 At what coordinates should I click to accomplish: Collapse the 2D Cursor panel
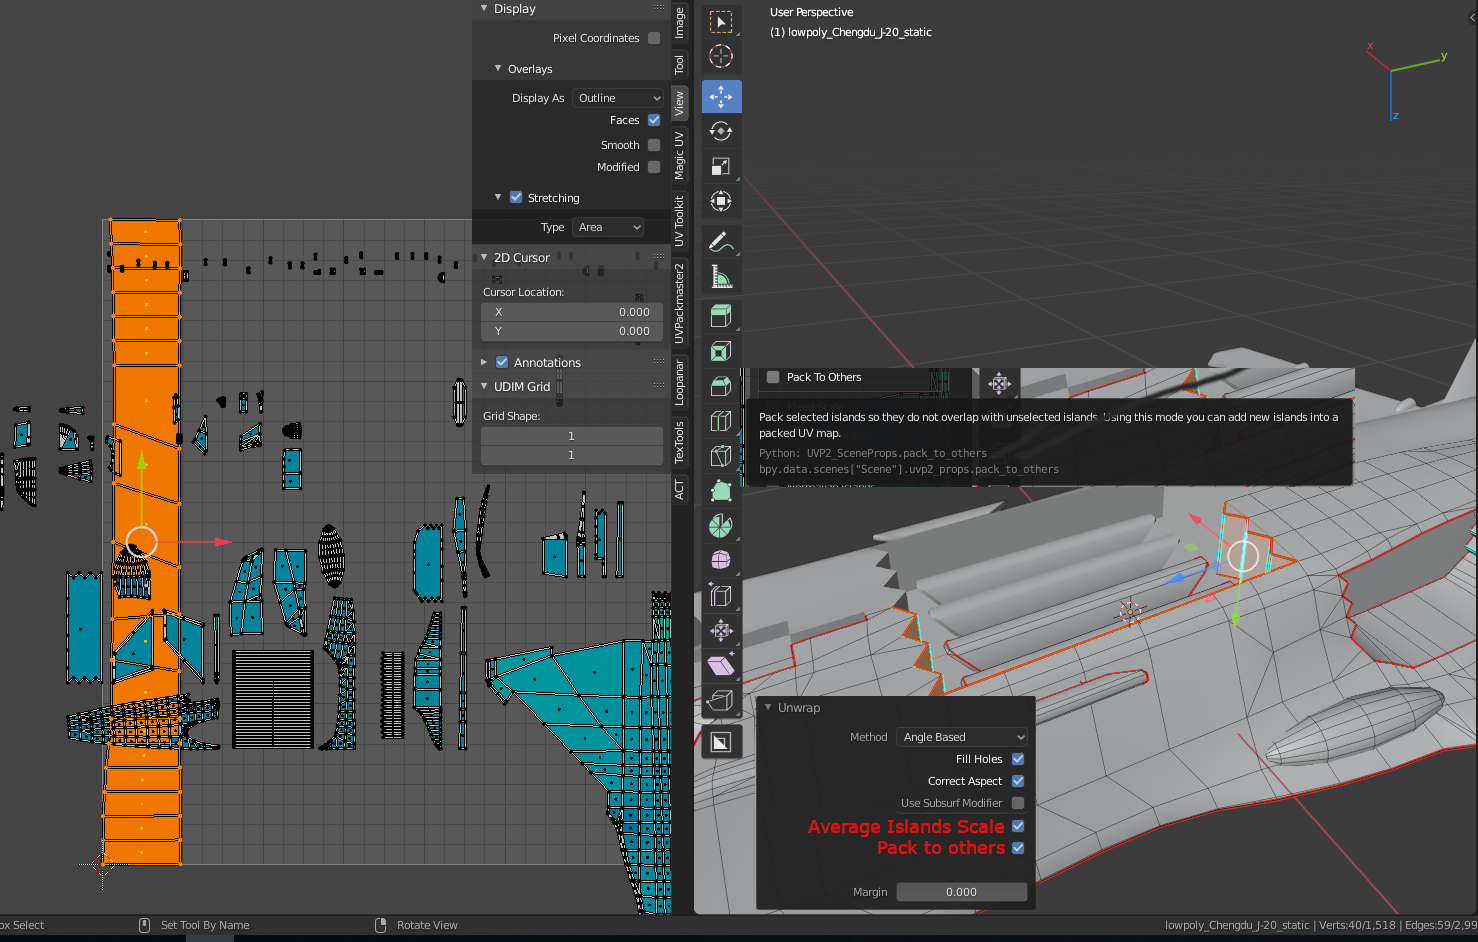coord(485,257)
